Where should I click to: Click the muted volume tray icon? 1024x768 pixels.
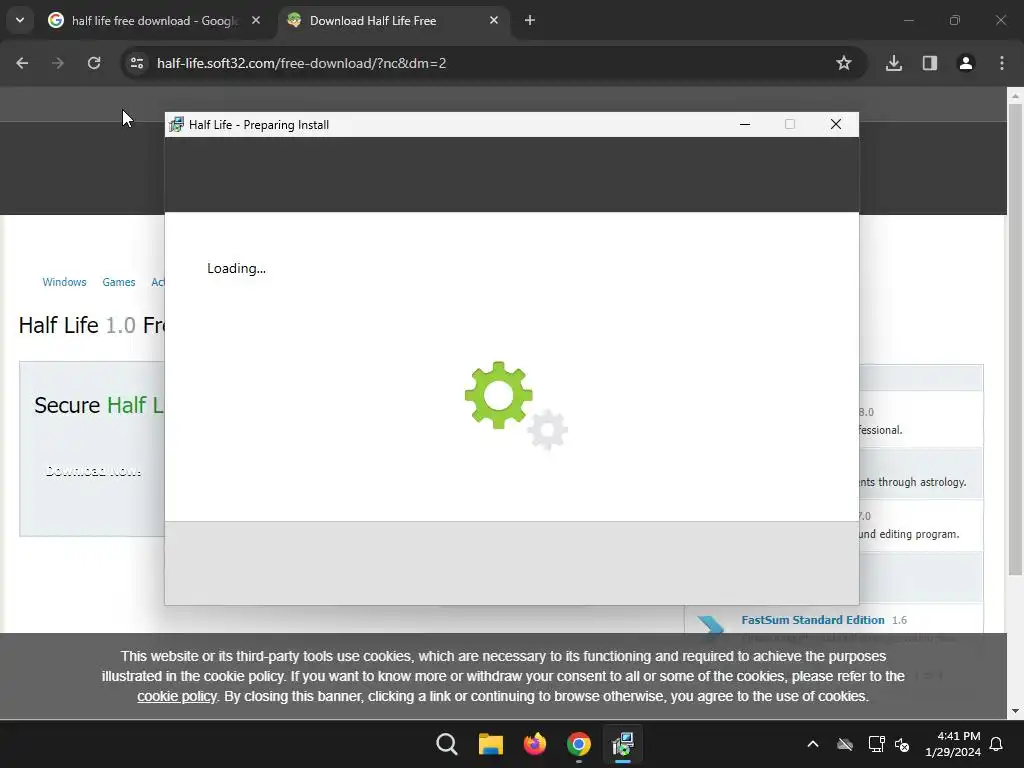[x=902, y=744]
